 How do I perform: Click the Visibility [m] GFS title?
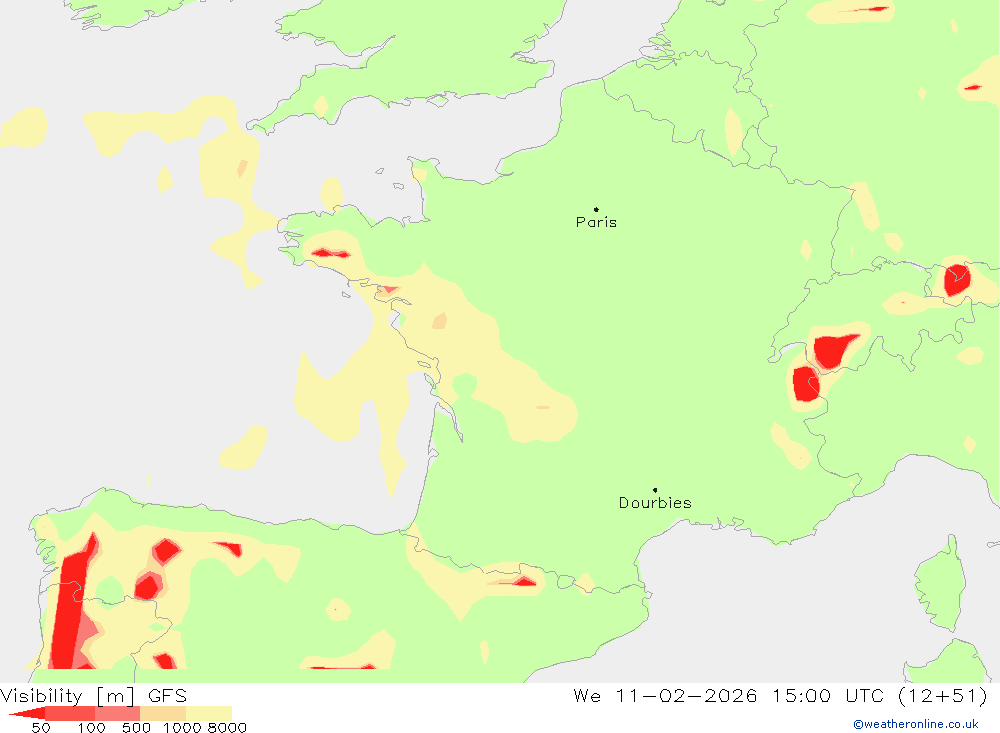[x=94, y=695]
